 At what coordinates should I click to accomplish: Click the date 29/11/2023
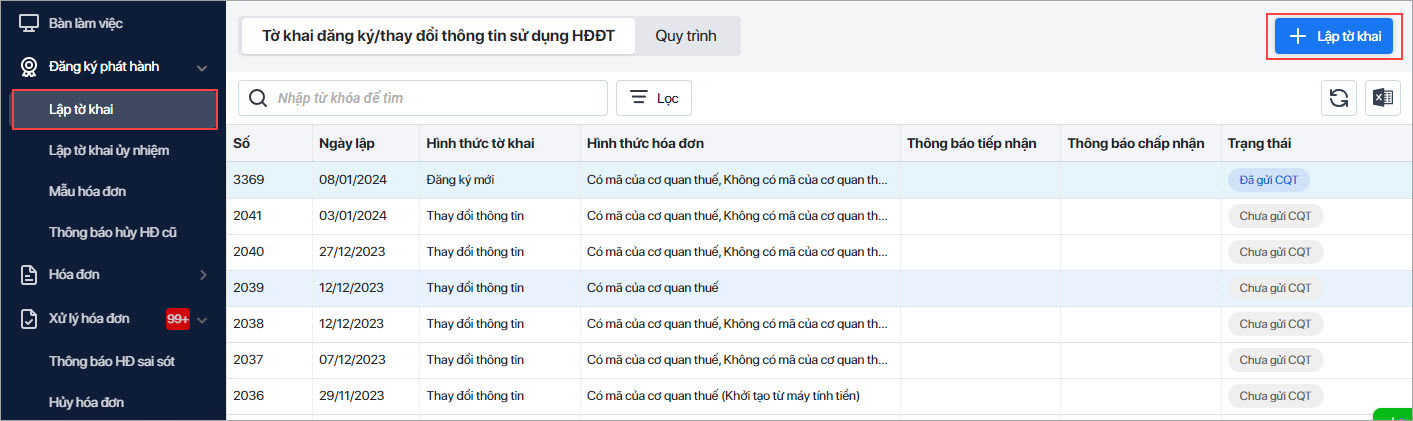click(x=351, y=395)
